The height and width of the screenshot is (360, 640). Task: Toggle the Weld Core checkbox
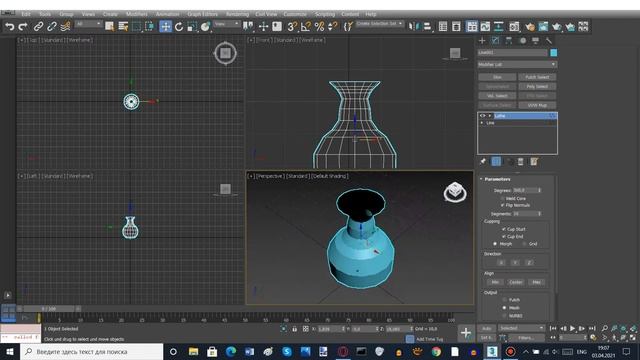point(502,198)
